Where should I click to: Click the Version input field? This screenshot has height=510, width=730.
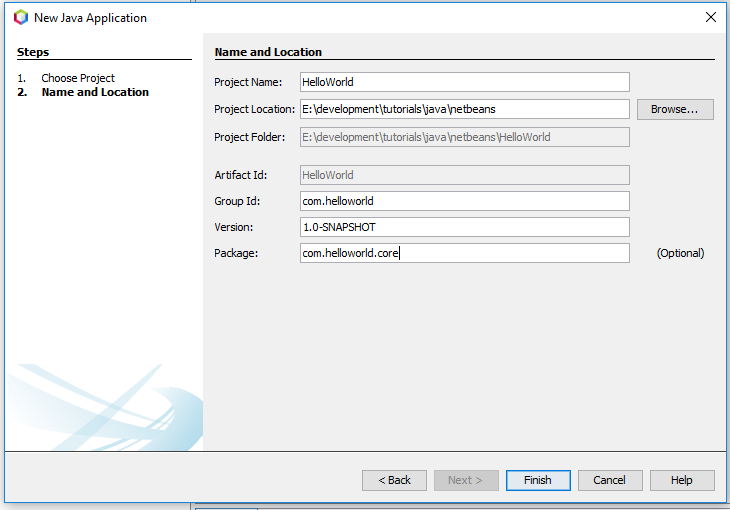pyautogui.click(x=465, y=227)
